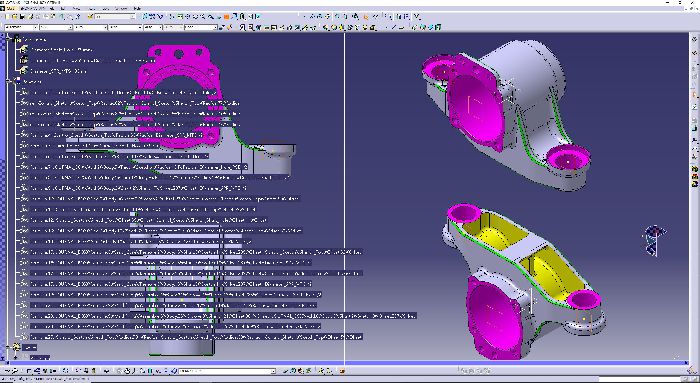This screenshot has height=383, width=700.
Task: Select the green edge curve on lower model
Action: pos(513,263)
